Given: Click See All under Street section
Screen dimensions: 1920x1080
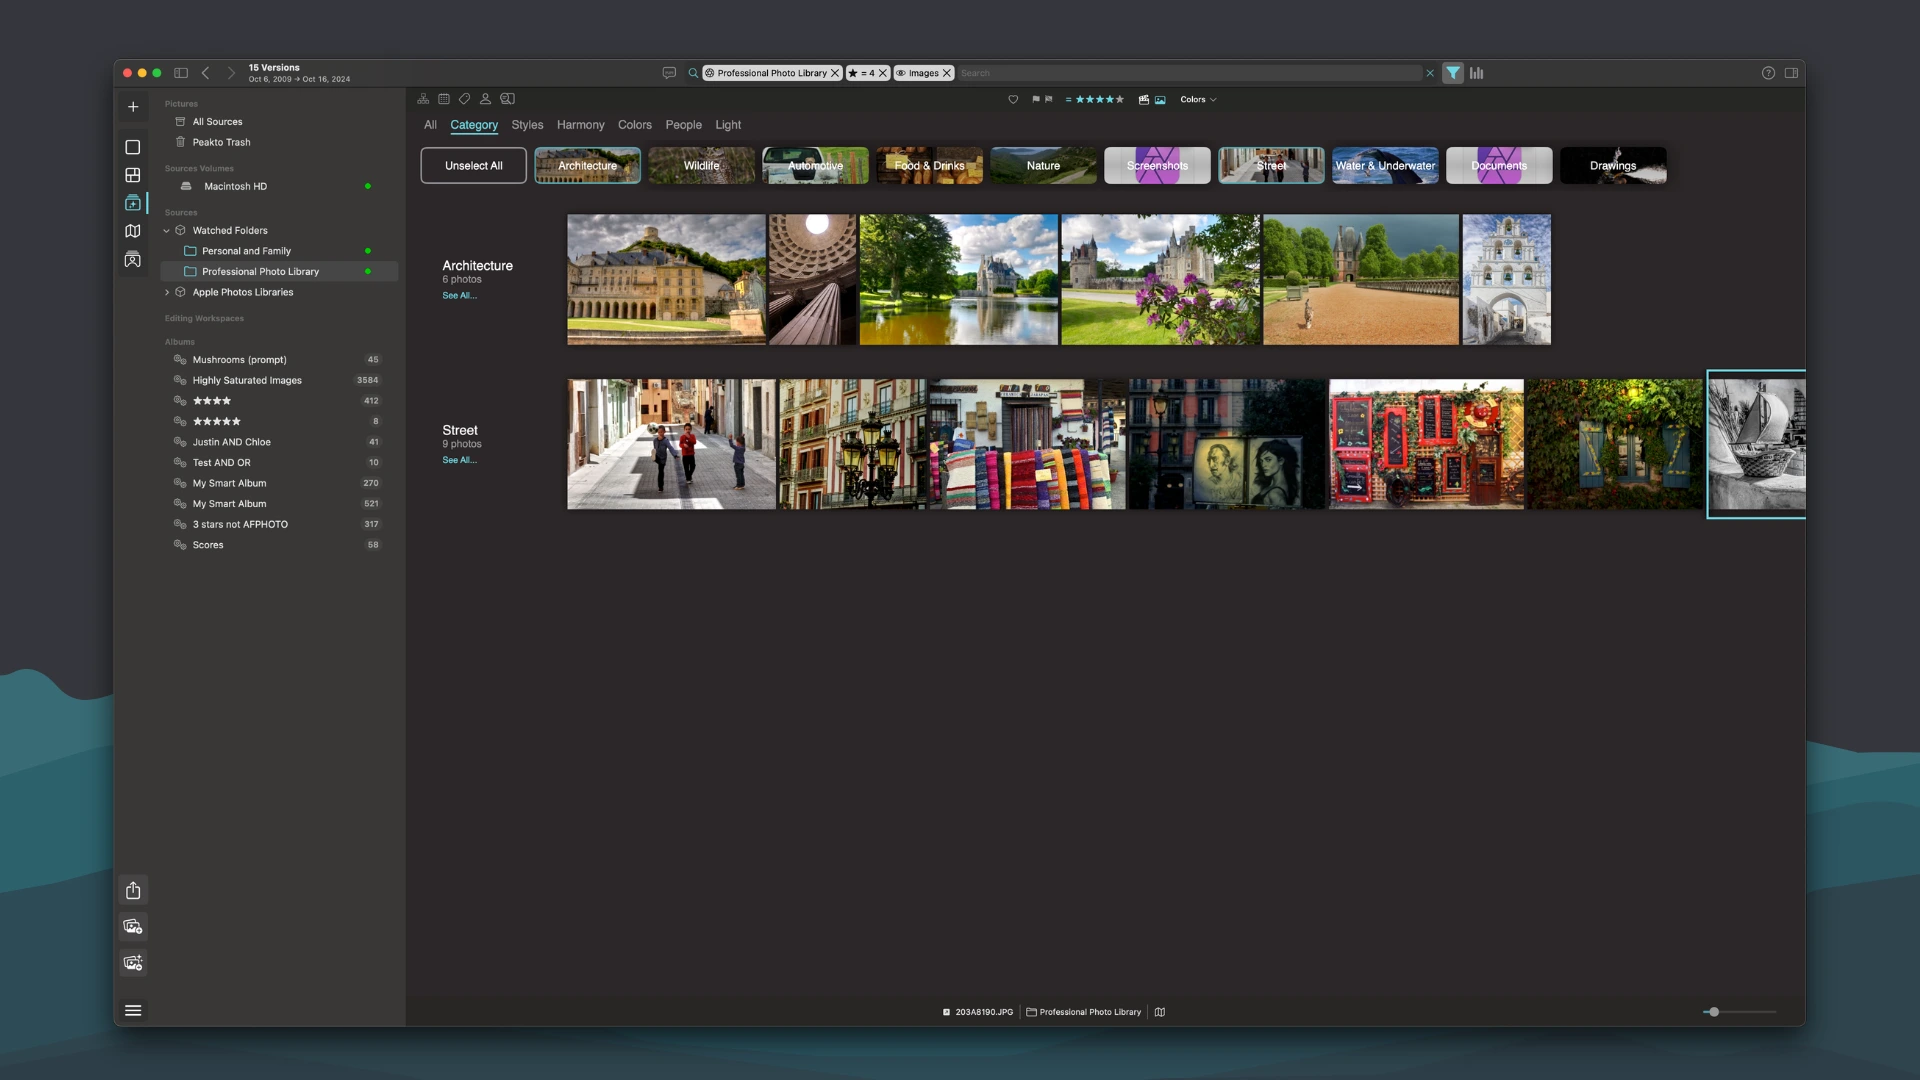Looking at the screenshot, I should coord(459,460).
